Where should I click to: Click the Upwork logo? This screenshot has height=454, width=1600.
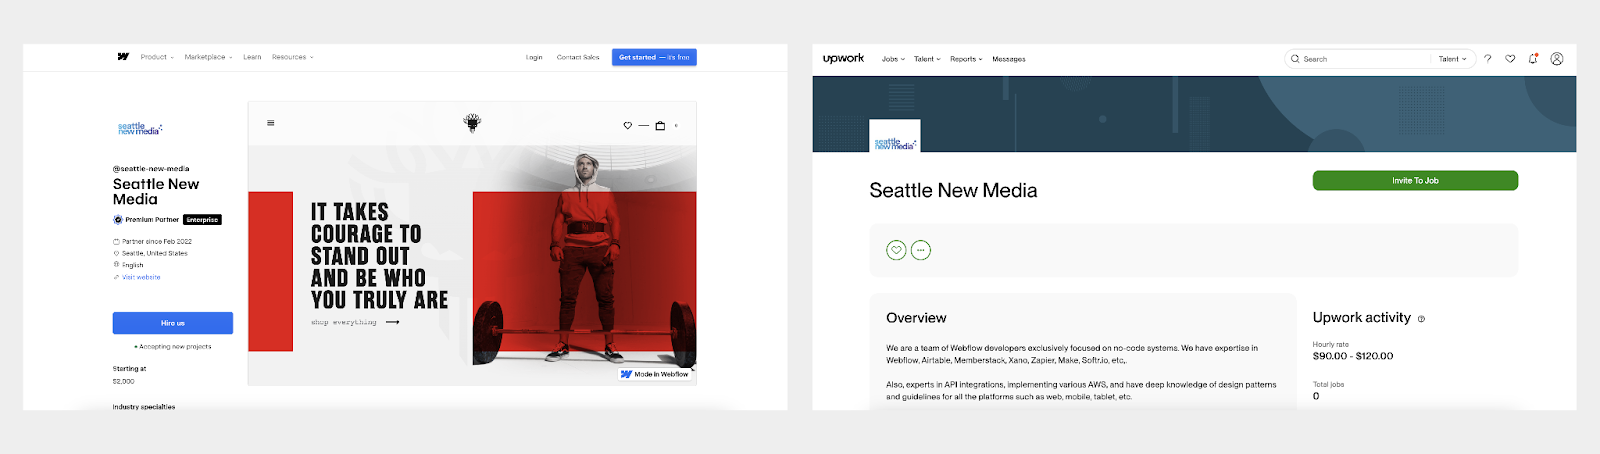point(843,59)
